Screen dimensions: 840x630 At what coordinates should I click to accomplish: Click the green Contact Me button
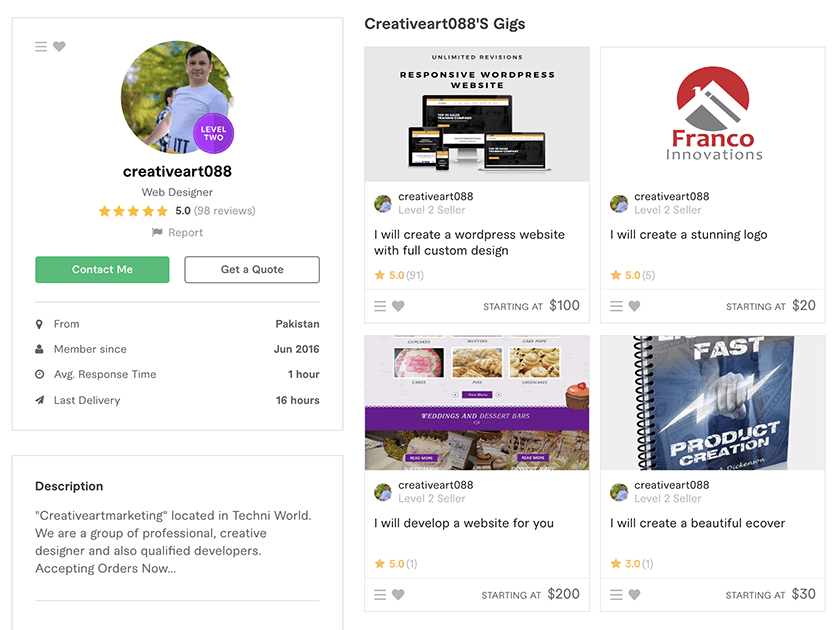[x=102, y=269]
